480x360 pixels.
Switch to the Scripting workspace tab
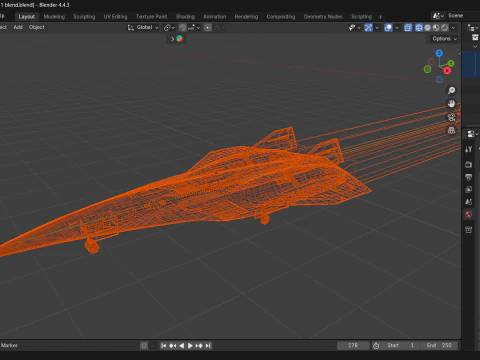[361, 17]
